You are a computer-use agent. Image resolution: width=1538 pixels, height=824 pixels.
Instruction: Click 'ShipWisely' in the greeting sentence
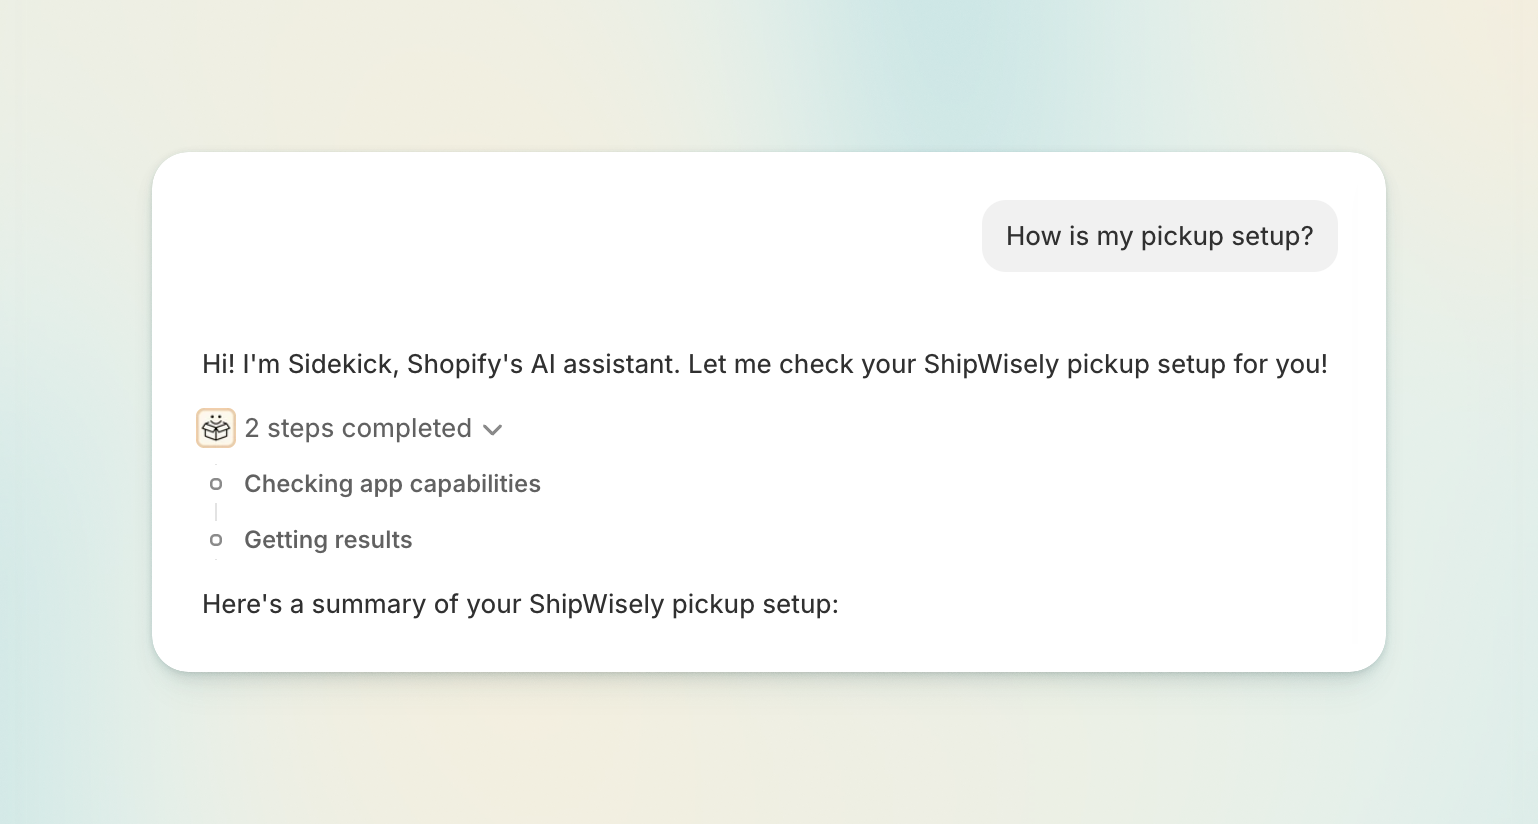pos(991,364)
